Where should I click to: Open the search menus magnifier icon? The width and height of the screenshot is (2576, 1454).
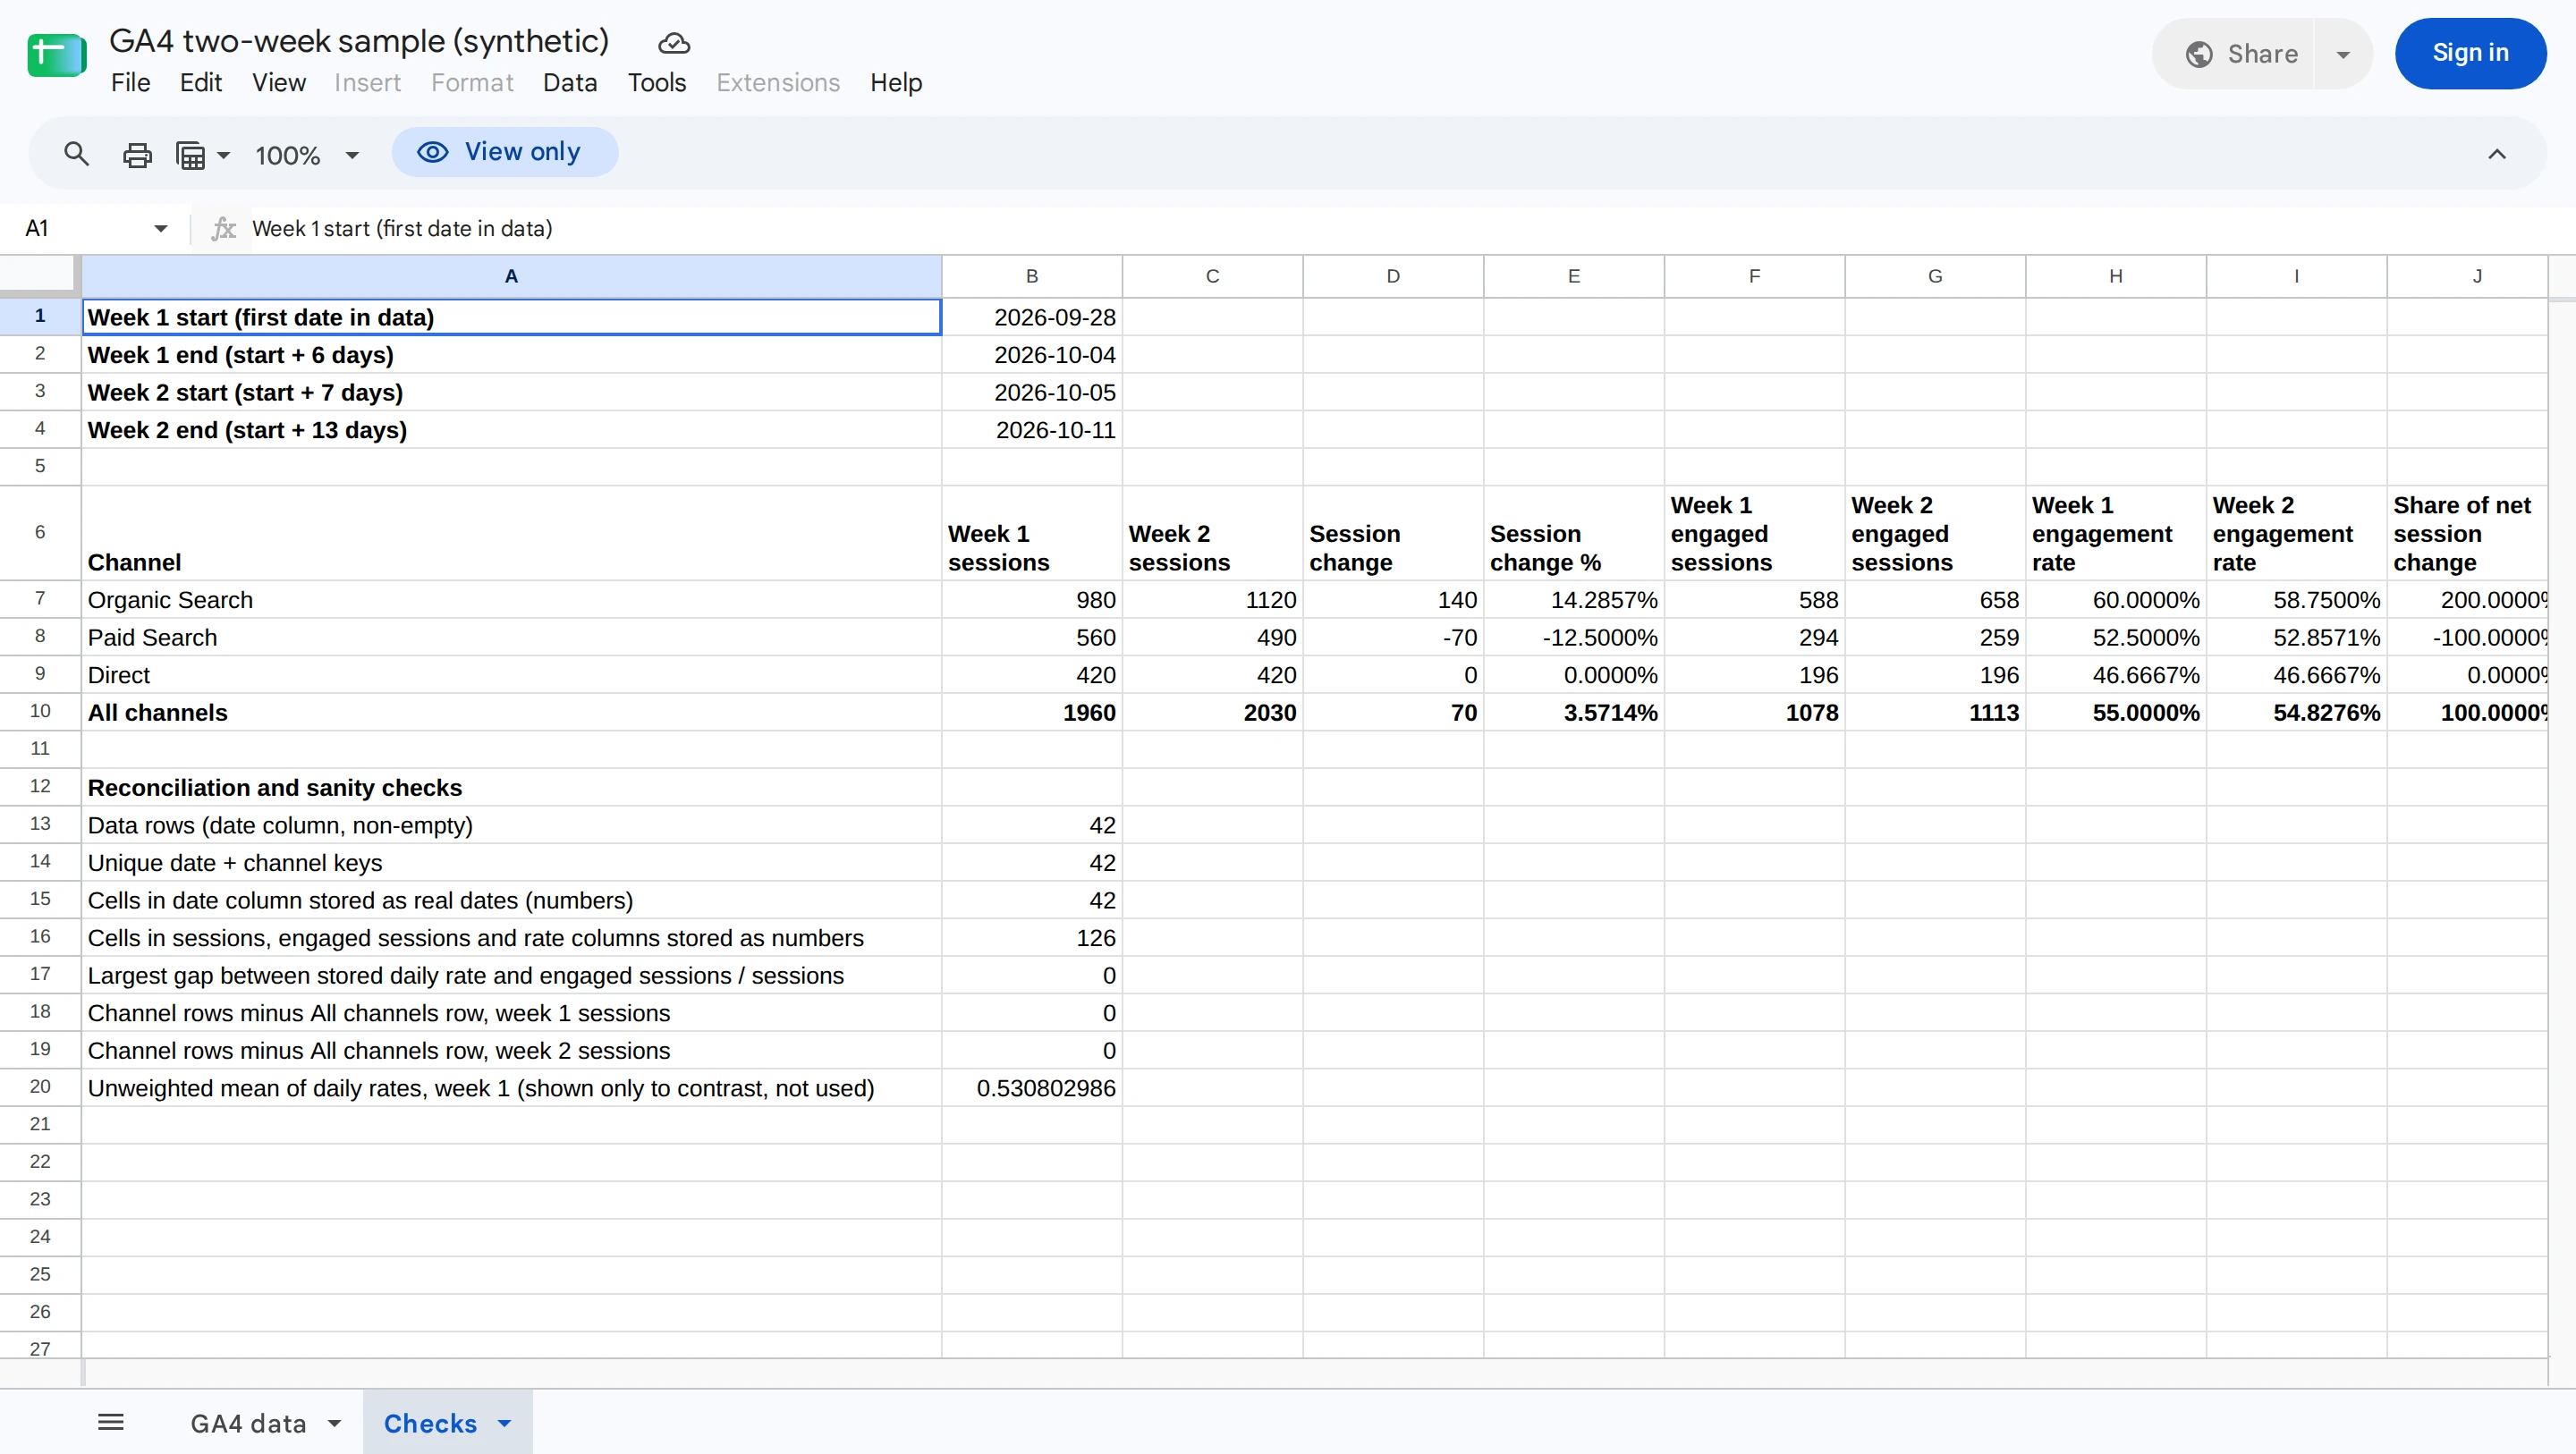point(77,154)
